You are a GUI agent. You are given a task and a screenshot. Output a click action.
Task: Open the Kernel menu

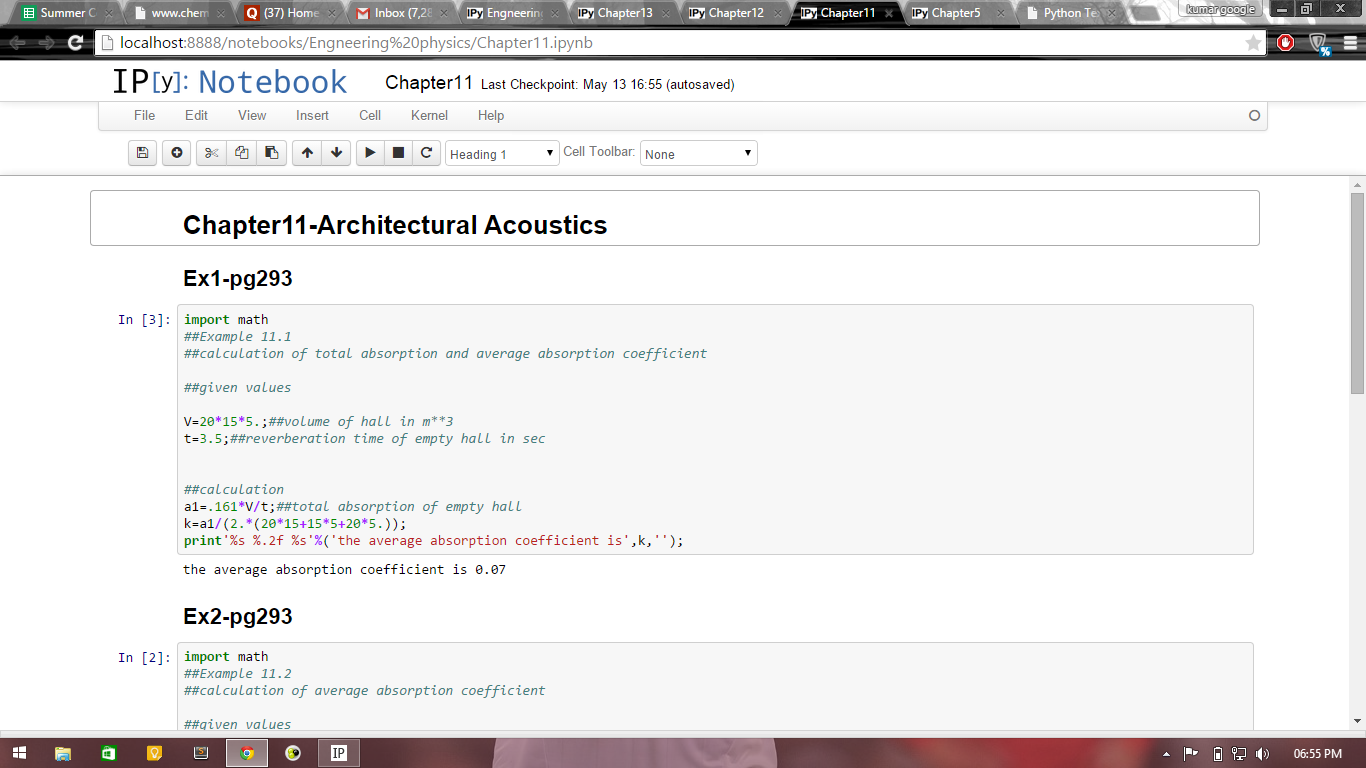429,115
